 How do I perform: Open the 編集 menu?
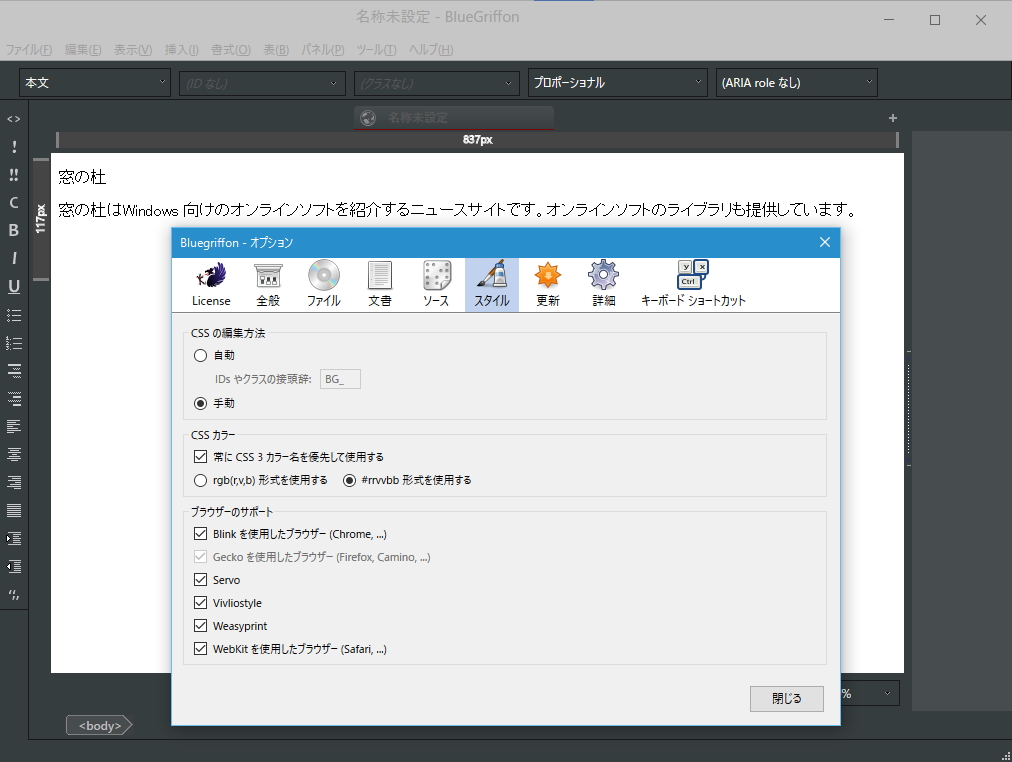[83, 50]
